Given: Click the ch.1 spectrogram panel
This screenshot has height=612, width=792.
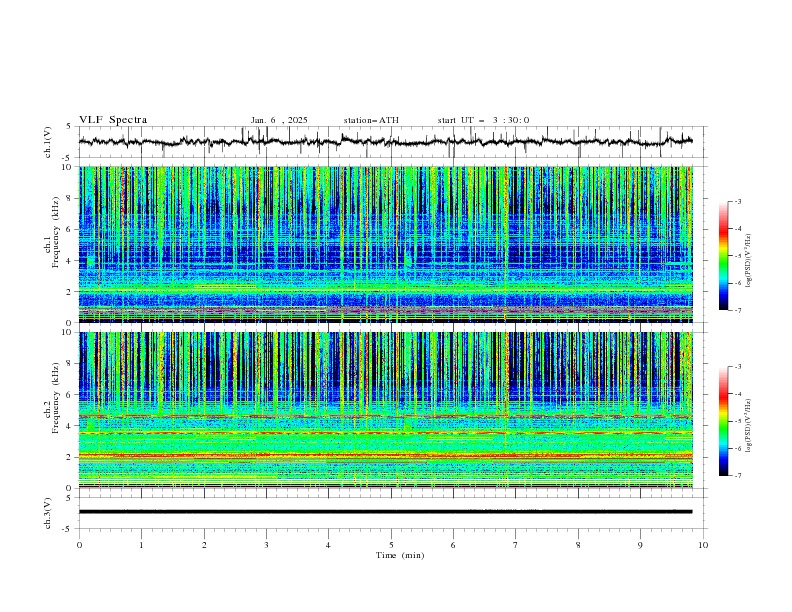Looking at the screenshot, I should [x=385, y=244].
